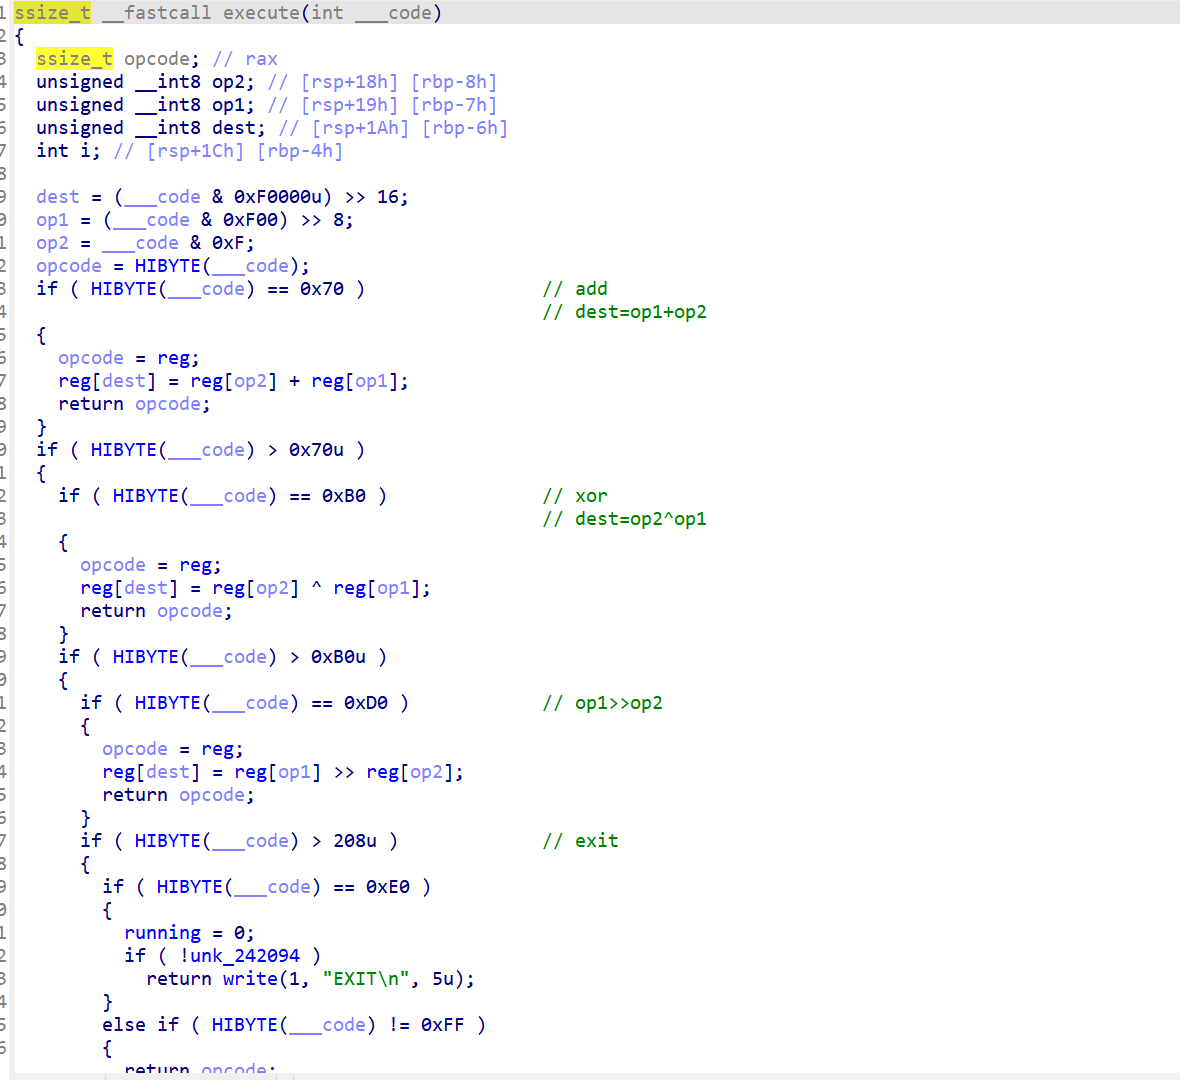Select the 0xE0 comparison constant
This screenshot has height=1080, width=1180.
397,886
